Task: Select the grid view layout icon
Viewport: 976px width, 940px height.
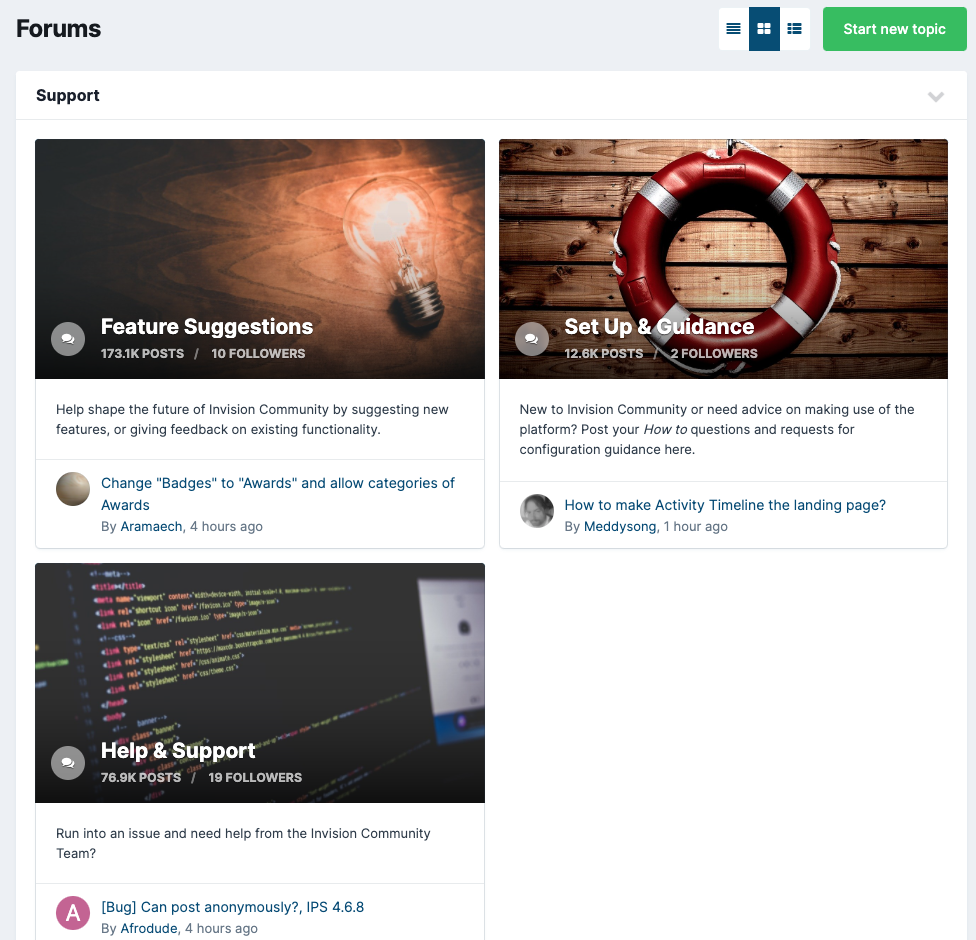Action: pos(764,29)
